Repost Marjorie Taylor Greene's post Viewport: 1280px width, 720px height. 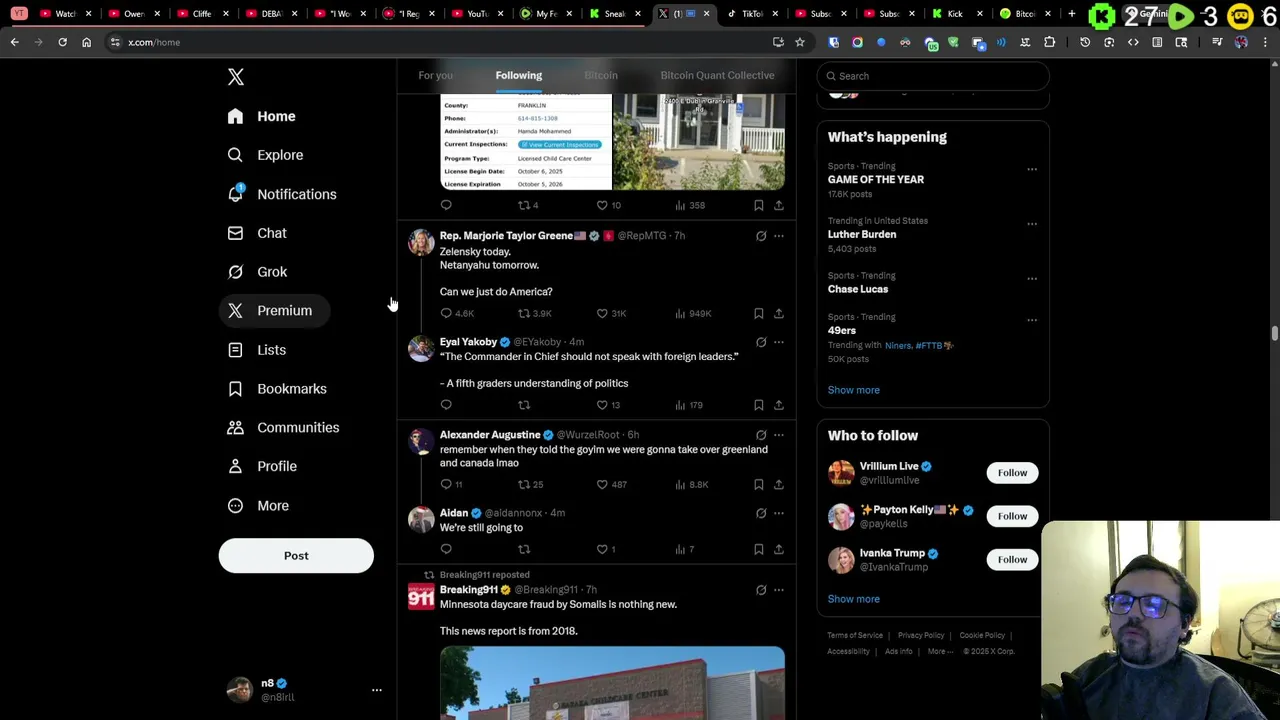pyautogui.click(x=534, y=314)
